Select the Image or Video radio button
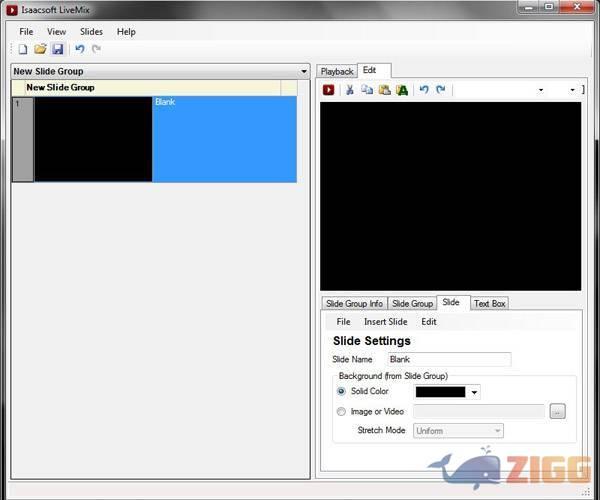 (341, 411)
